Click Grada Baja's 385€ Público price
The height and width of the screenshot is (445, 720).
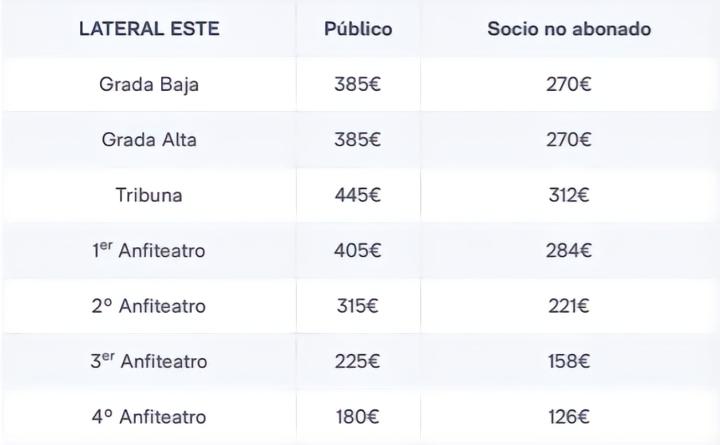[x=358, y=84]
